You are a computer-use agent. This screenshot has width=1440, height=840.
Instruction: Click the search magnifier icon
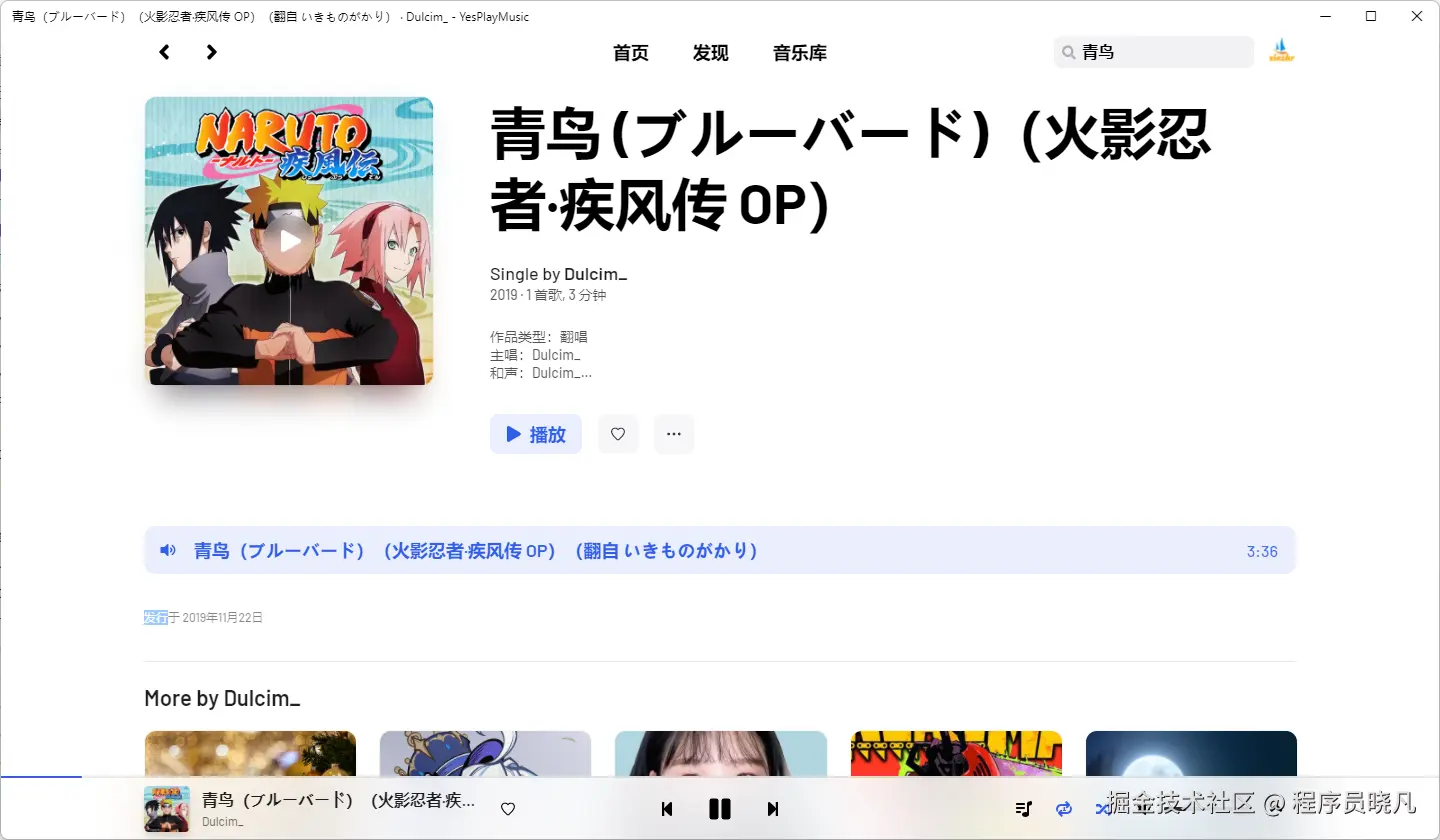(x=1067, y=51)
